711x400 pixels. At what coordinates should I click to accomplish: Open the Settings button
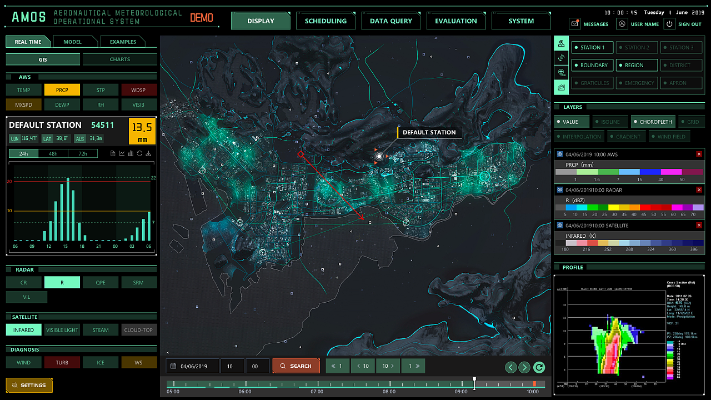point(29,385)
